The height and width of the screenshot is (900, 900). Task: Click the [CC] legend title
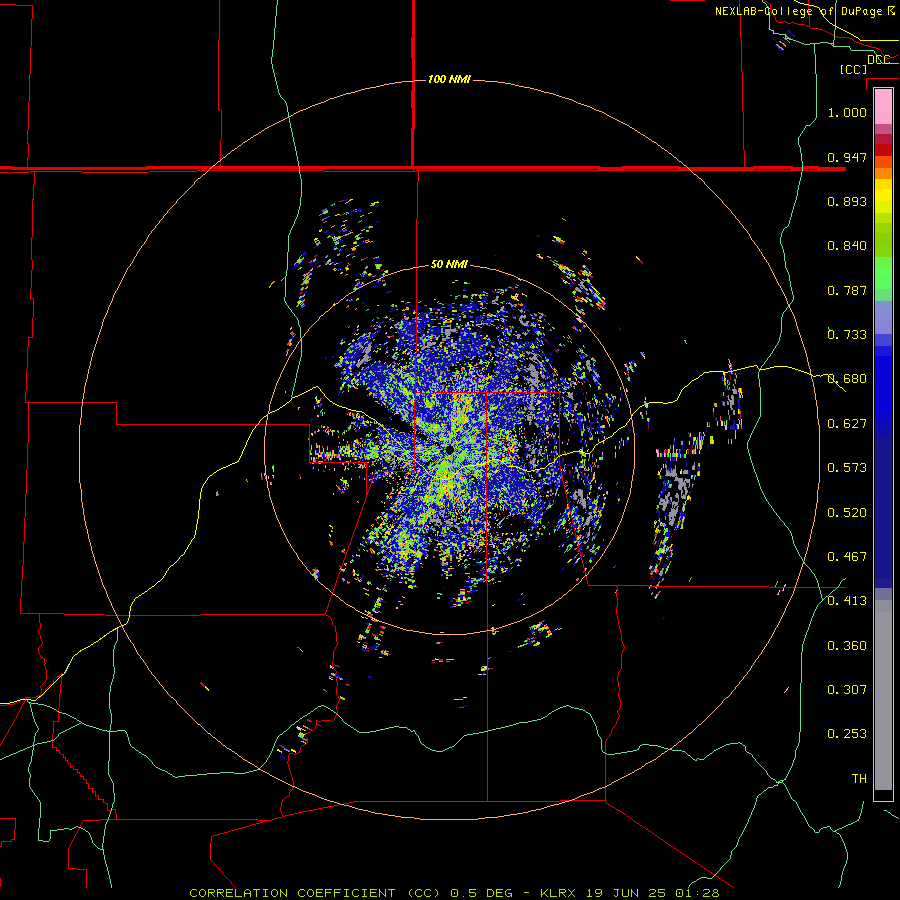853,69
